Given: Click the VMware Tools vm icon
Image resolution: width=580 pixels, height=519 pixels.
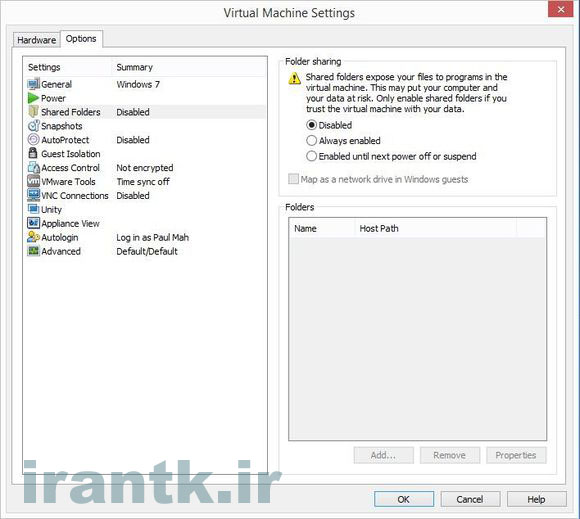Looking at the screenshot, I should pyautogui.click(x=33, y=181).
